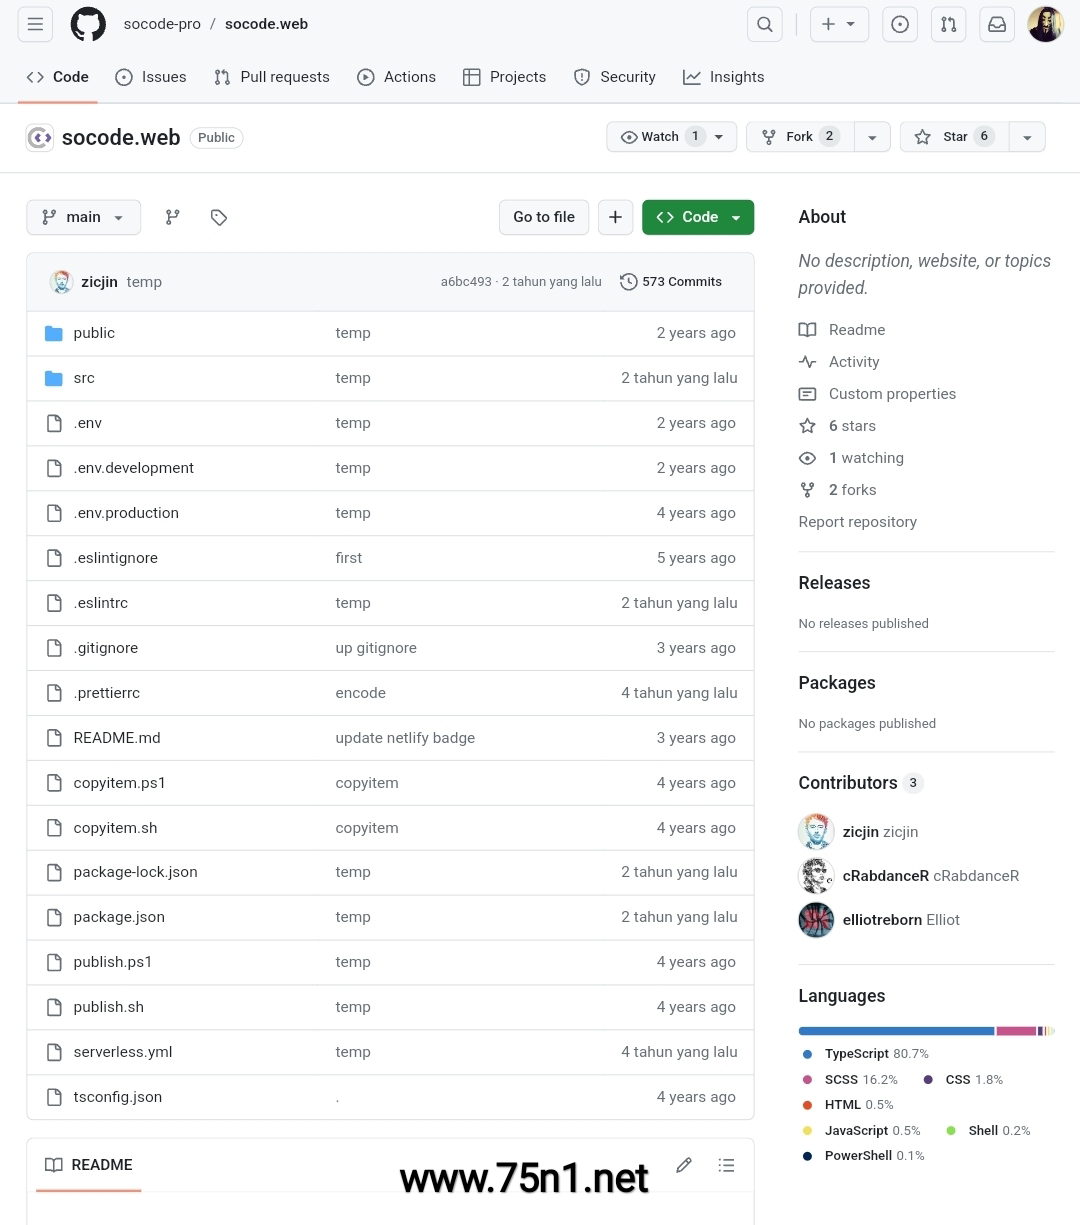1080x1225 pixels.
Task: Click Report repository link
Action: click(x=857, y=522)
